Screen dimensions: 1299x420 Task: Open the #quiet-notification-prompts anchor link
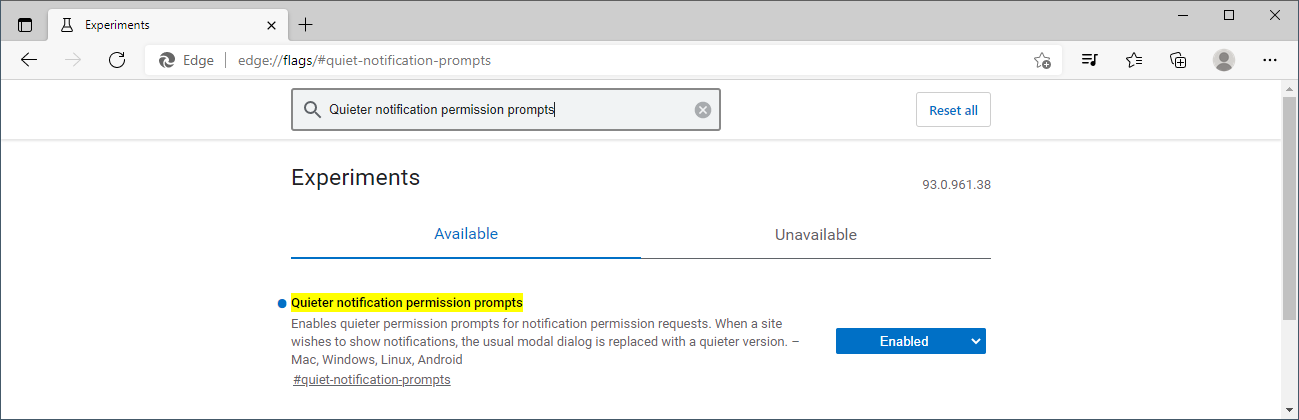372,380
